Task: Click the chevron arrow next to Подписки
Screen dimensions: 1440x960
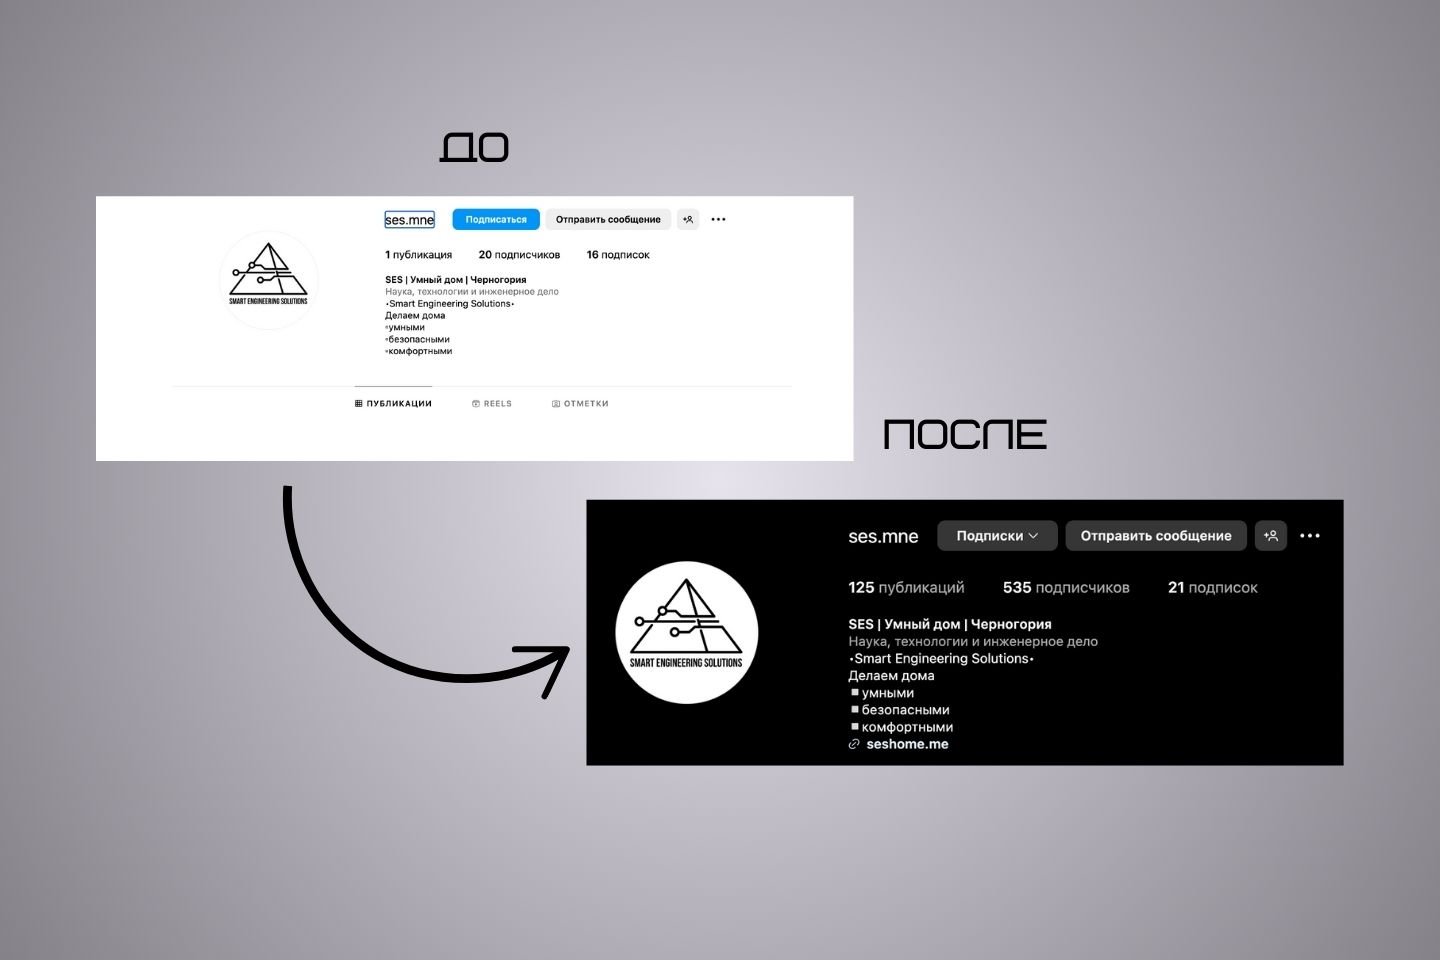Action: pyautogui.click(x=1034, y=536)
